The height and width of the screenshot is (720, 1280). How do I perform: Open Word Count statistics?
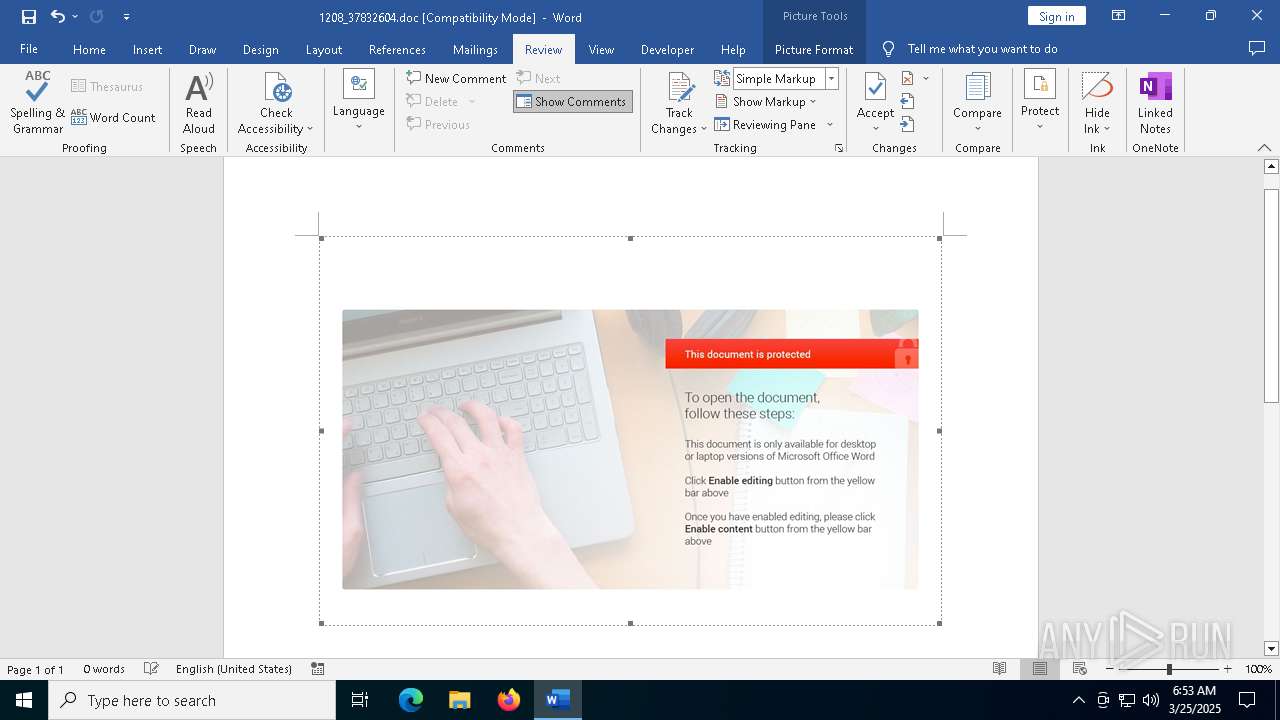click(113, 117)
